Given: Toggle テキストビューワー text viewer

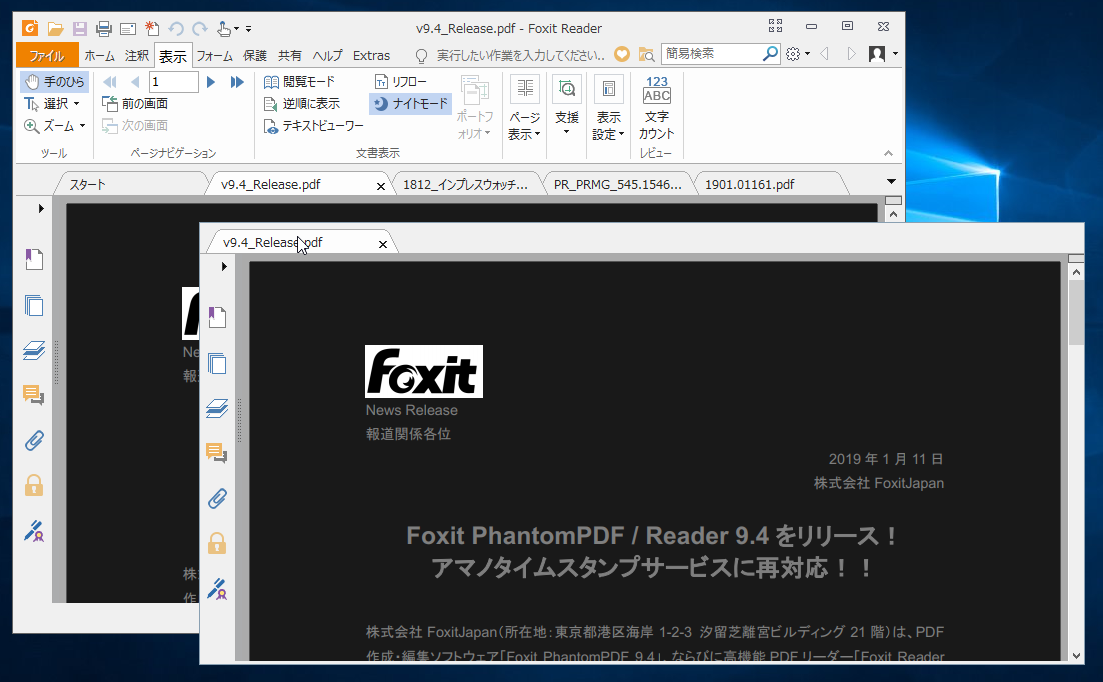Looking at the screenshot, I should [313, 127].
